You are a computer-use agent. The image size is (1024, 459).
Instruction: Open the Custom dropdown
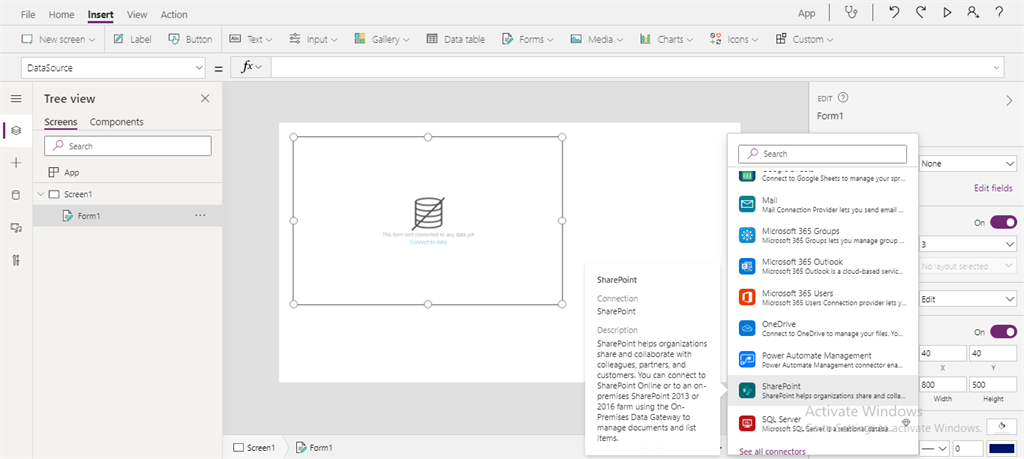click(804, 39)
